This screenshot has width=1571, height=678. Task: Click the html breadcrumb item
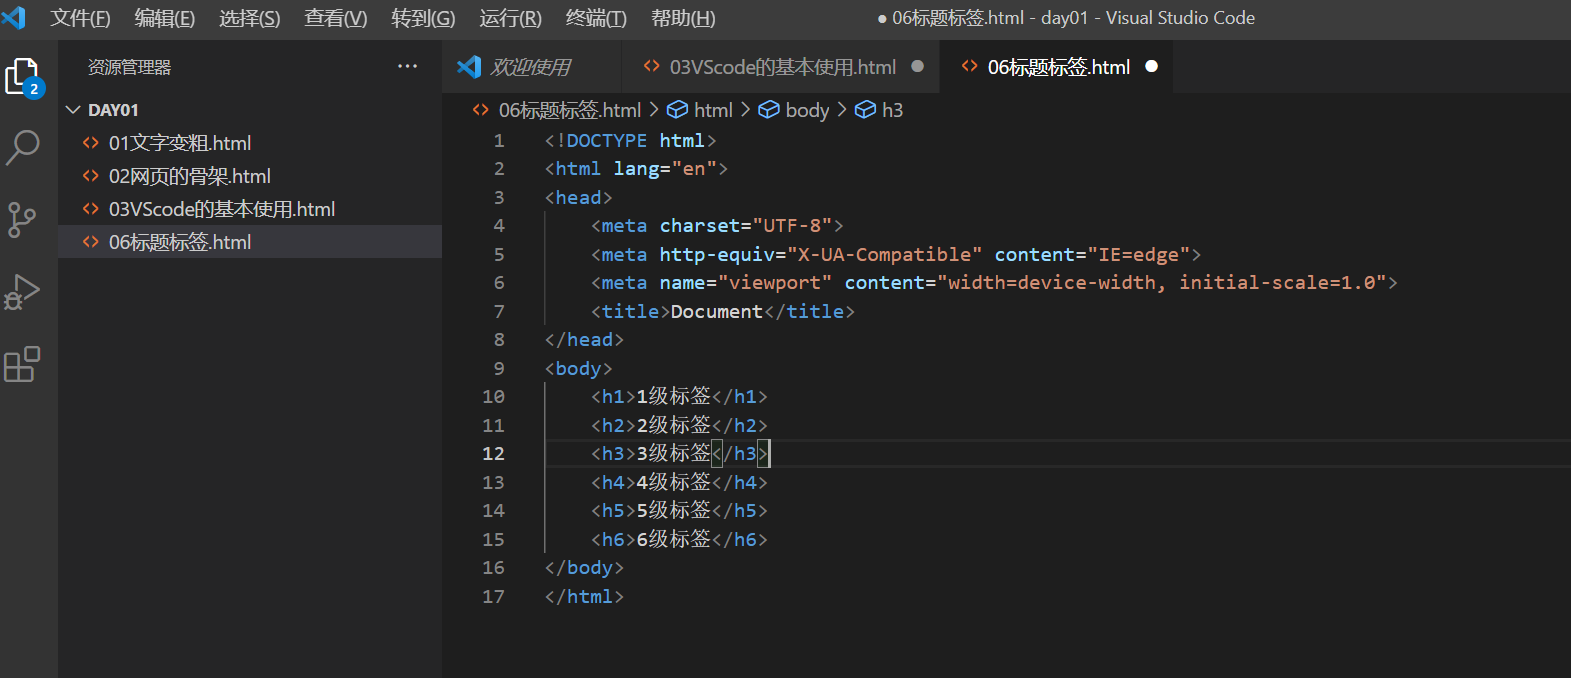[x=713, y=110]
